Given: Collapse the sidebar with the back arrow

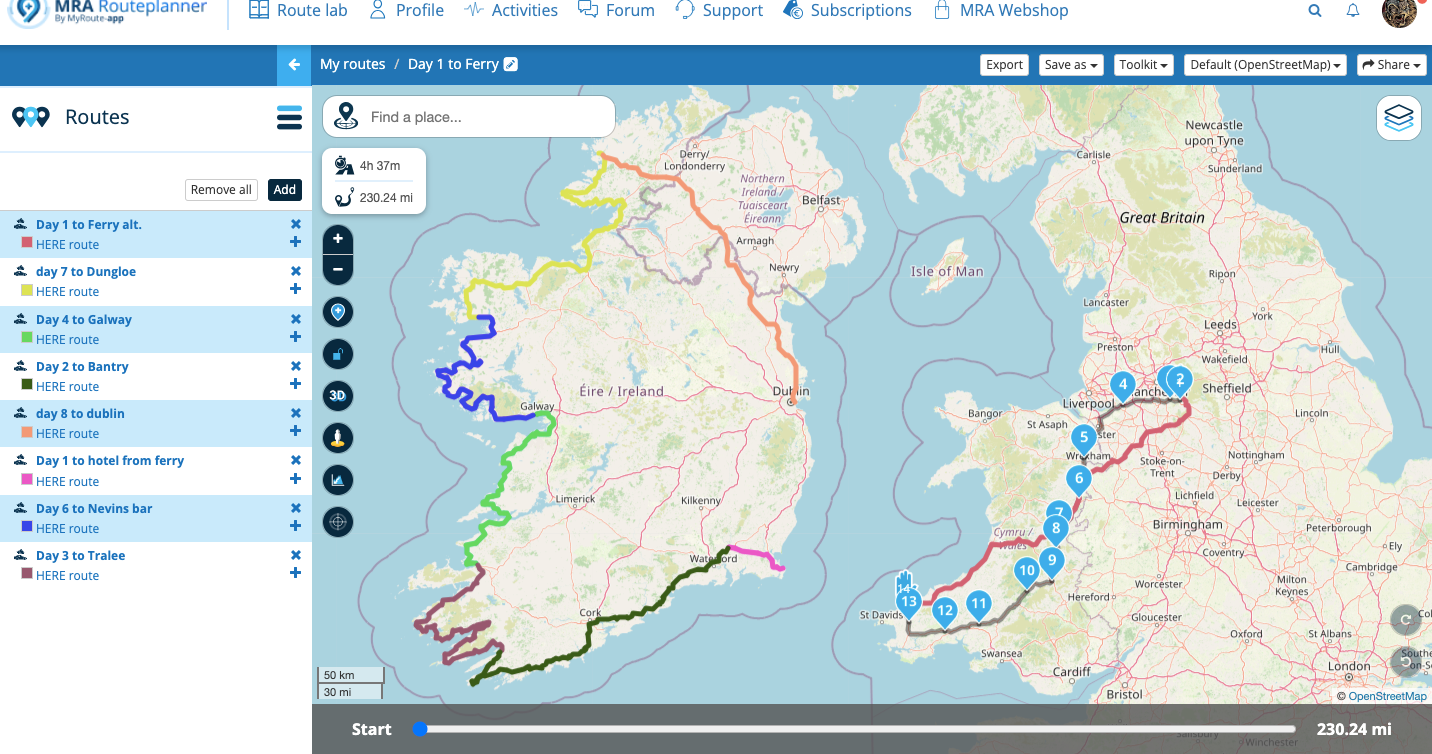Looking at the screenshot, I should coord(294,65).
